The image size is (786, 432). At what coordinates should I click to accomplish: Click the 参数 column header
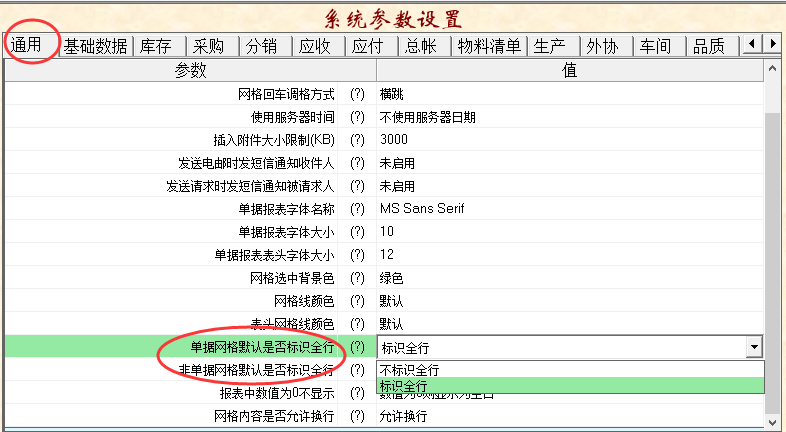point(190,70)
